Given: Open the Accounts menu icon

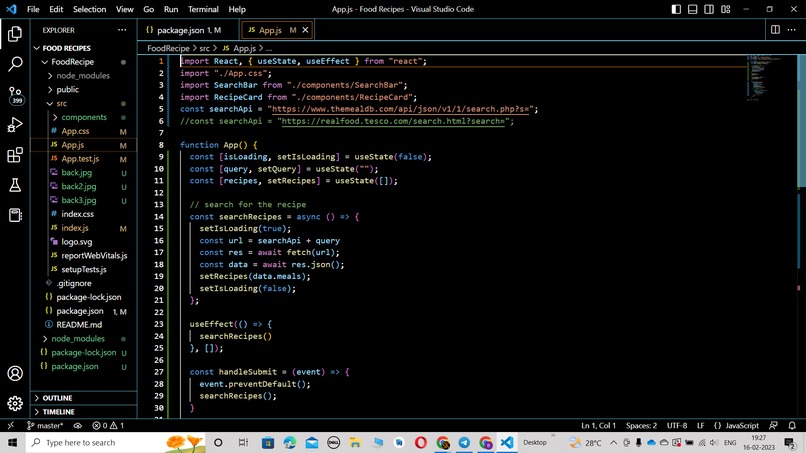Looking at the screenshot, I should point(15,373).
